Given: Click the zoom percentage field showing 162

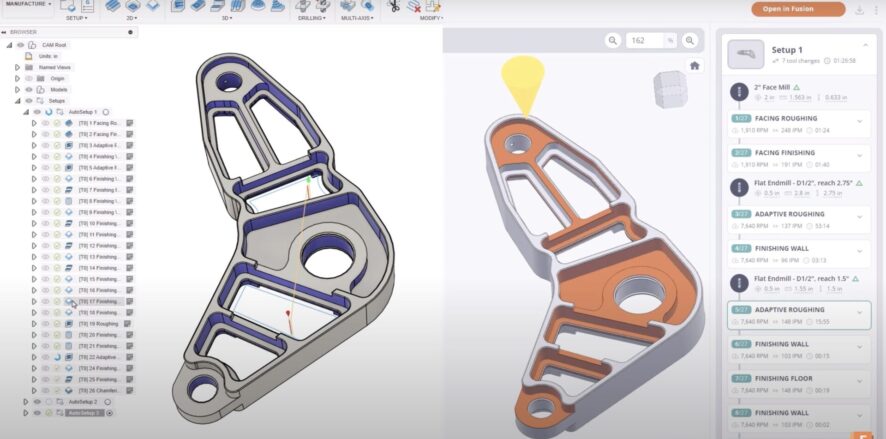Looking at the screenshot, I should point(650,41).
